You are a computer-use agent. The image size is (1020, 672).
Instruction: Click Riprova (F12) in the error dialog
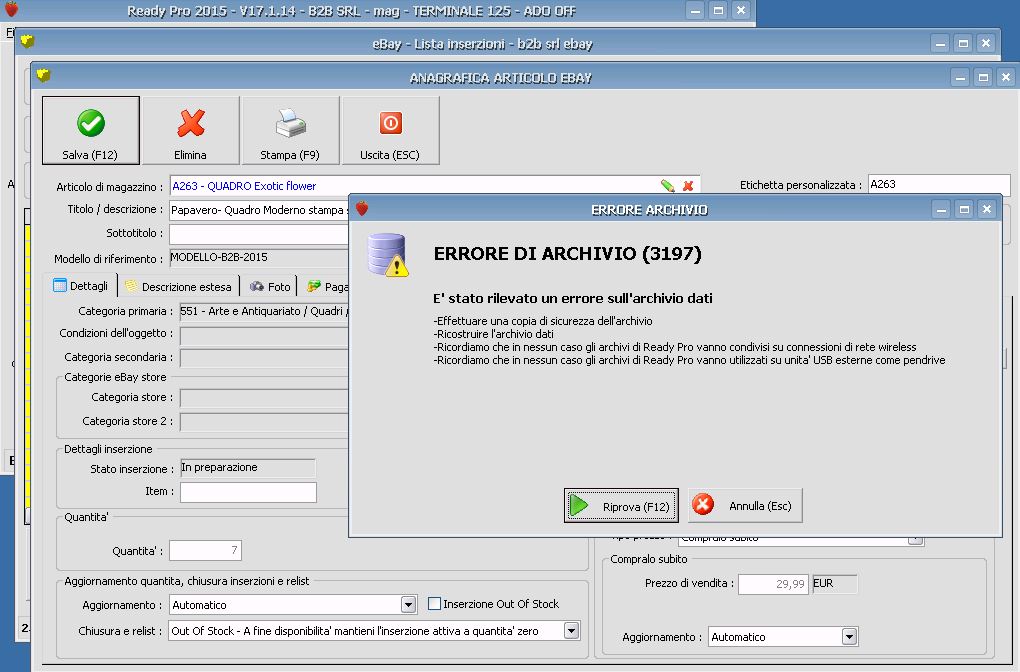[x=621, y=505]
